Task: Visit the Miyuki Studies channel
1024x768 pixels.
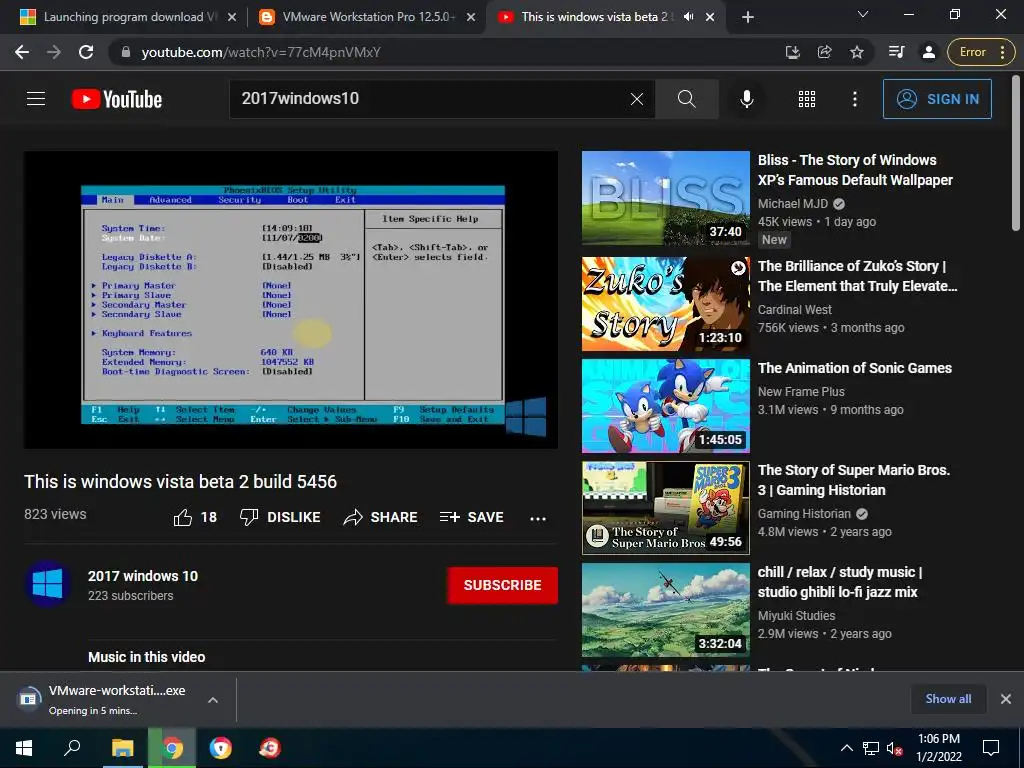Action: (x=796, y=615)
